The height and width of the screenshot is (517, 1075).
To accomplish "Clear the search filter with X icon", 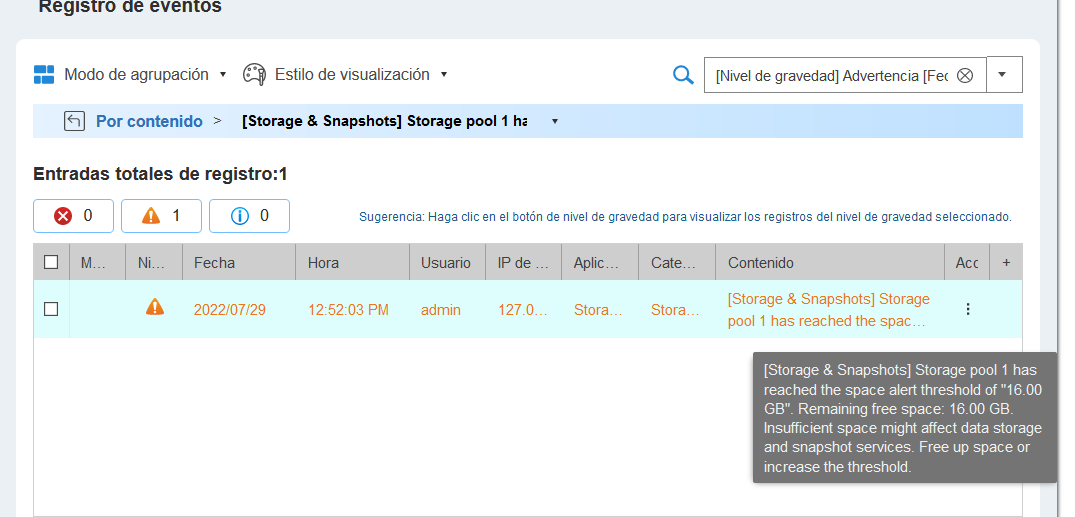I will pyautogui.click(x=965, y=76).
